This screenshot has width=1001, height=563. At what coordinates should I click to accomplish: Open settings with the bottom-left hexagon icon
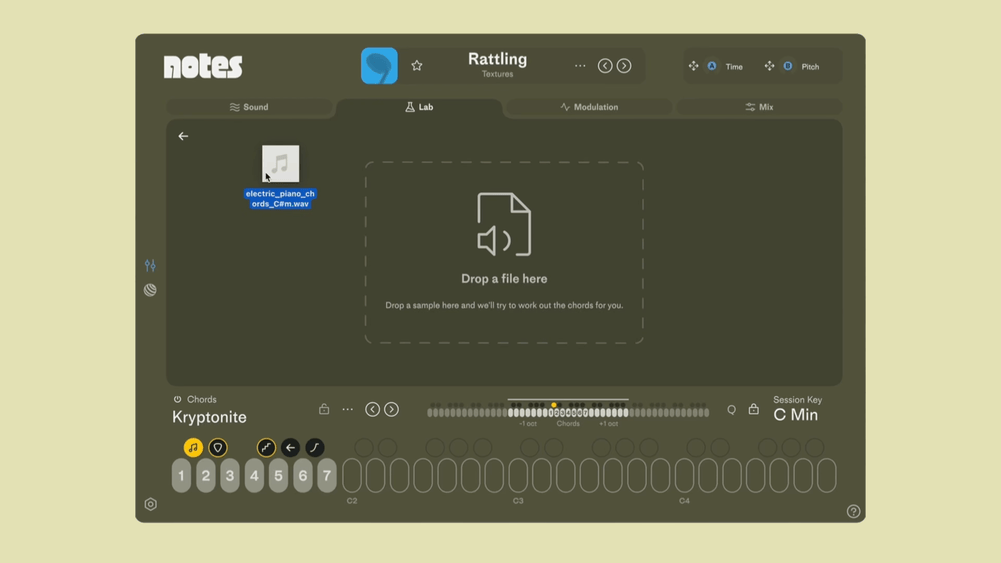[151, 505]
